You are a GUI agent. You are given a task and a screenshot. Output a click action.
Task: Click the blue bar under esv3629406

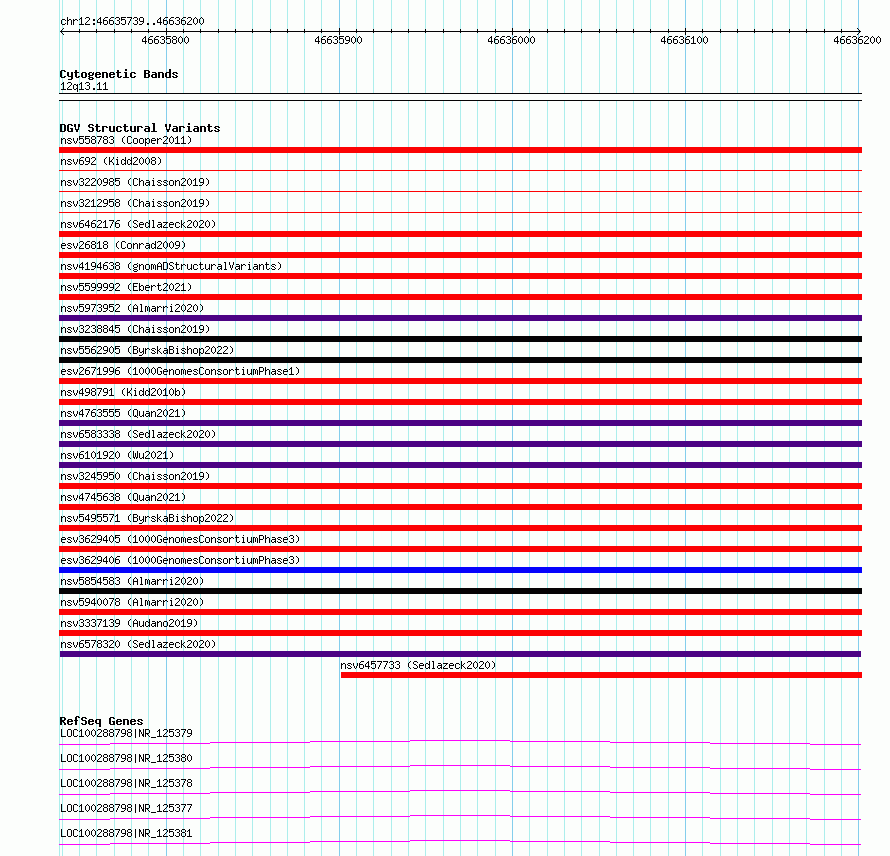[460, 570]
